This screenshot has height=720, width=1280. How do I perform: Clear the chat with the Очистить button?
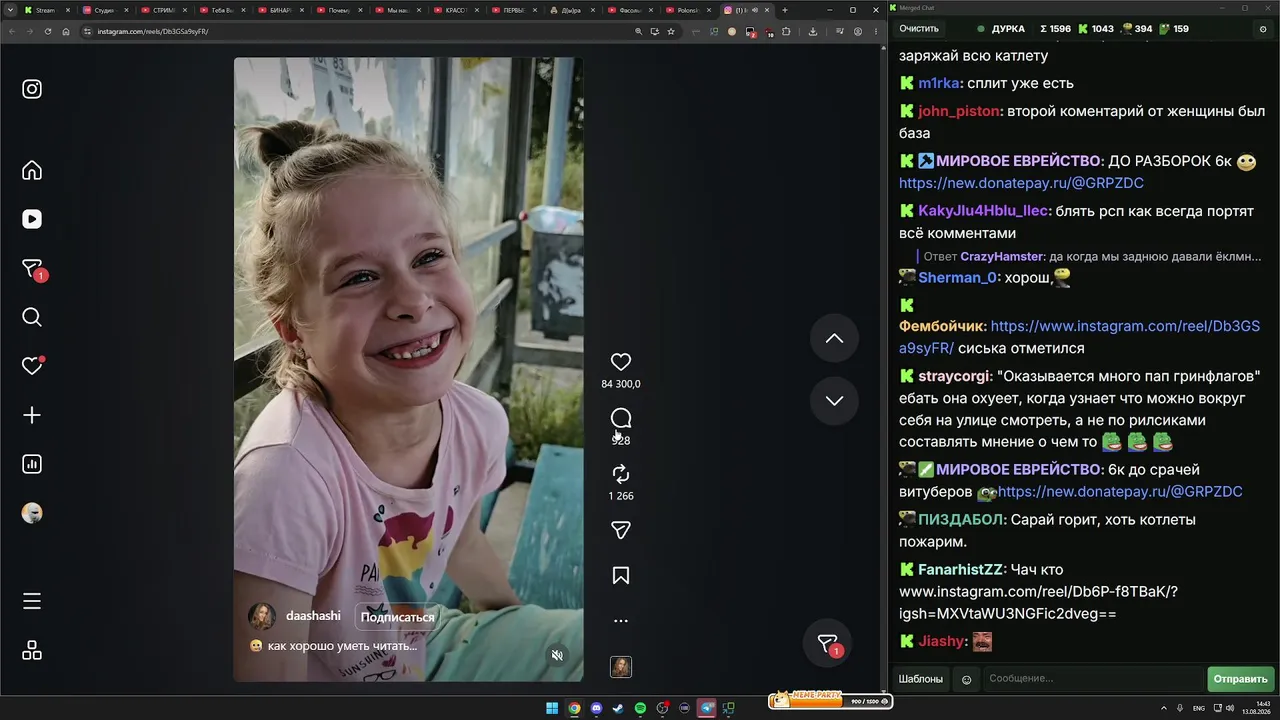pyautogui.click(x=919, y=29)
